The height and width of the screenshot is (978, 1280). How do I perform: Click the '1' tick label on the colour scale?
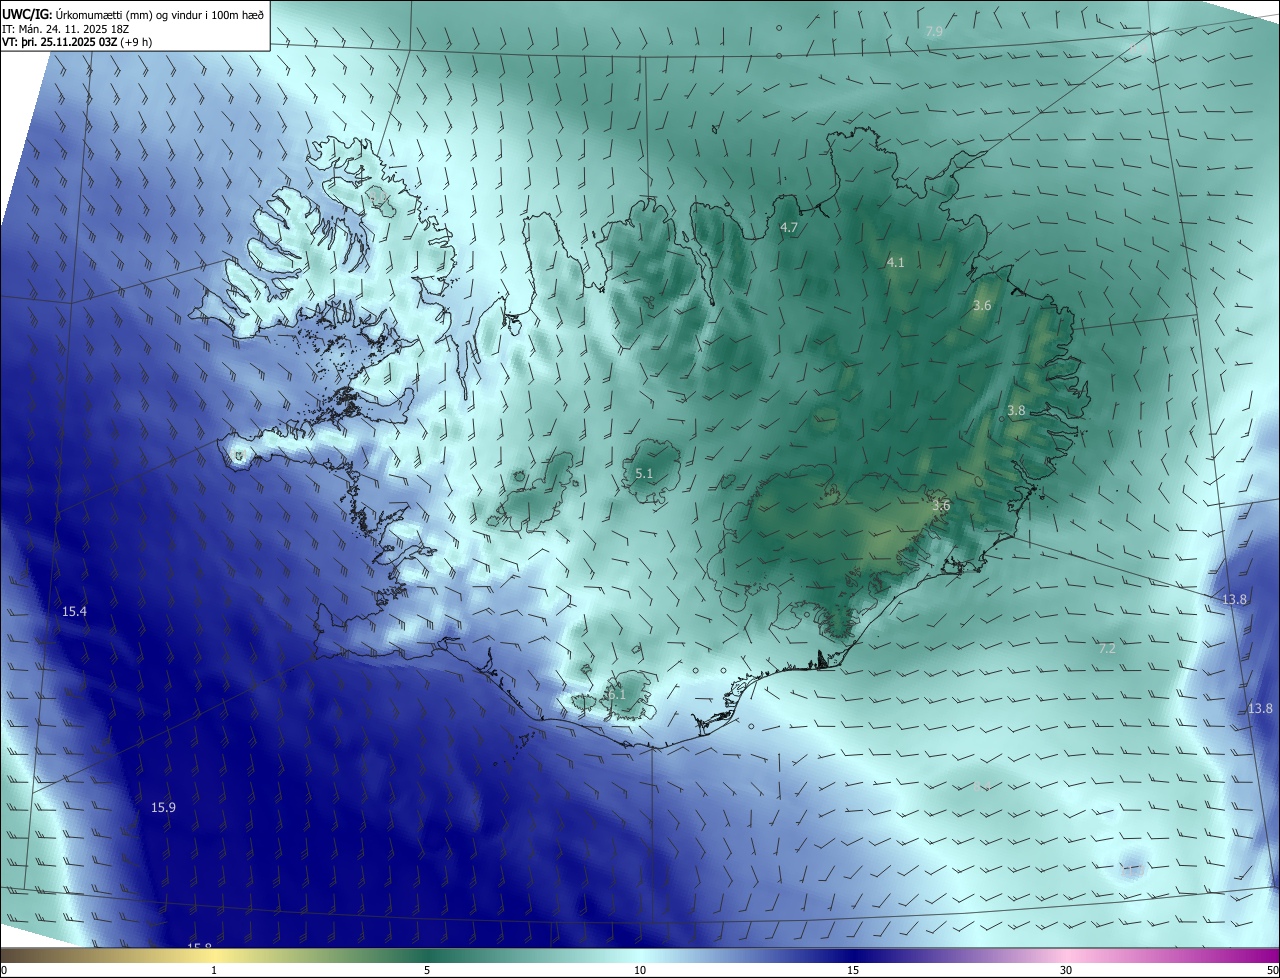214,970
